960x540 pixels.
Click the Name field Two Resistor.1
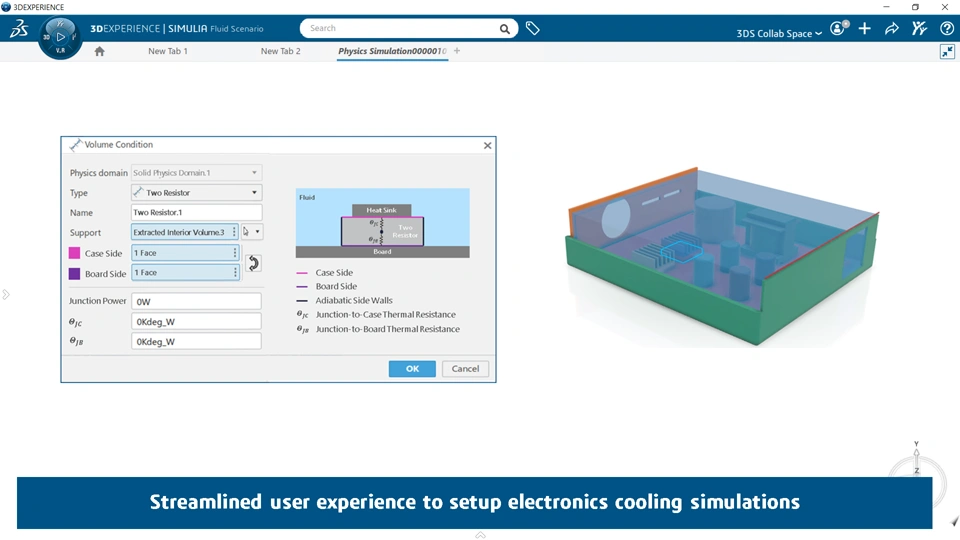click(x=197, y=212)
